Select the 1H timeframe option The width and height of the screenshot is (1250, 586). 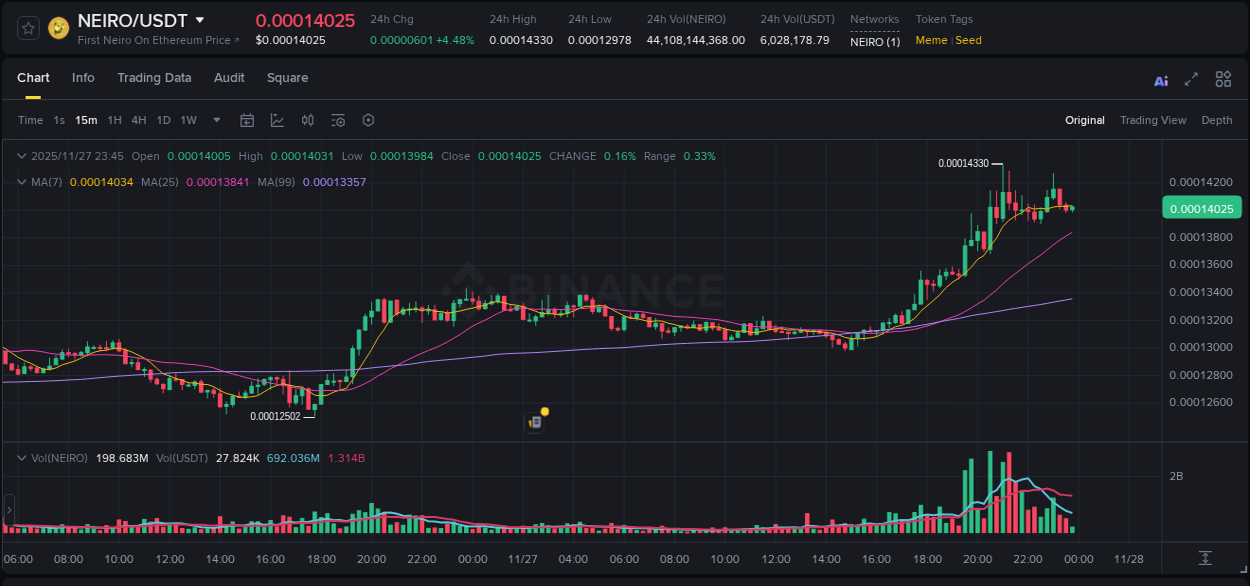[114, 120]
